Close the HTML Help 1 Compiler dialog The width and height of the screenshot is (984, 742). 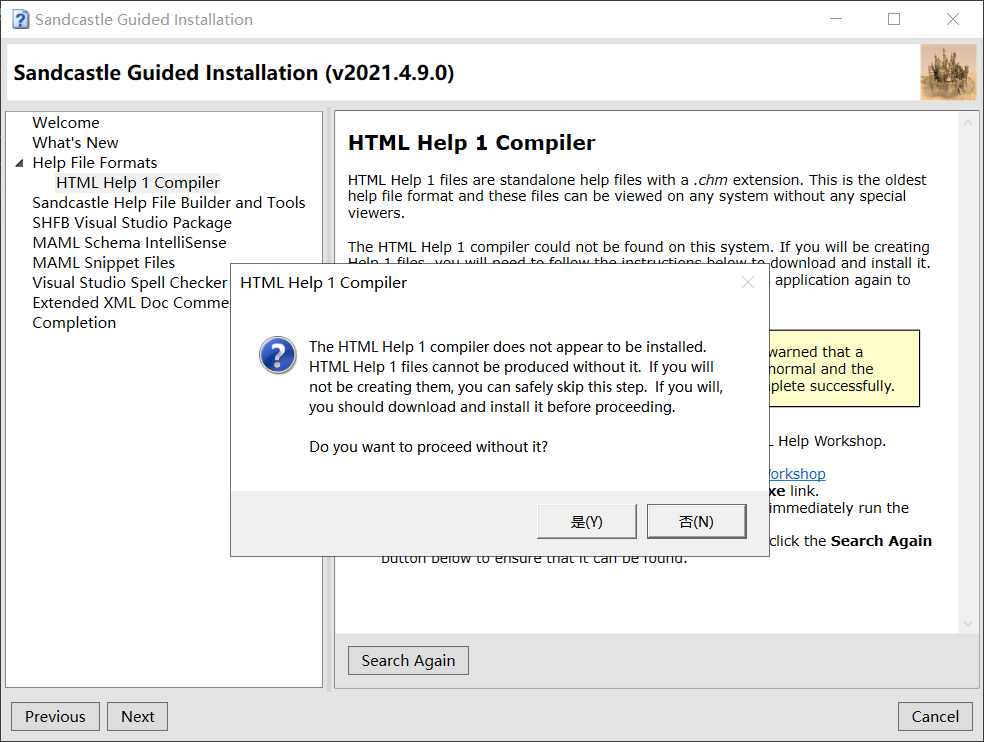point(748,283)
